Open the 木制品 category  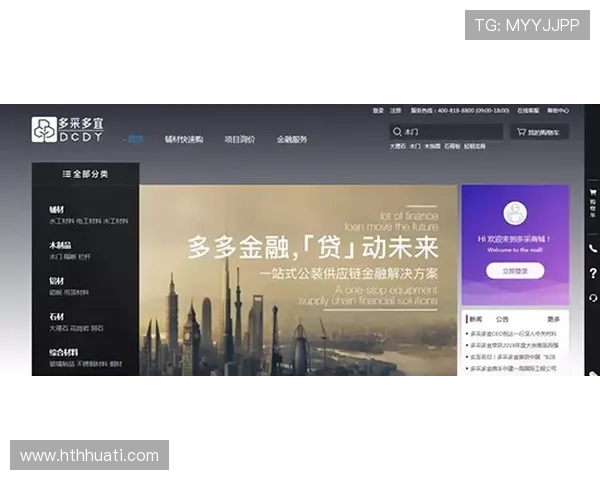[x=60, y=245]
